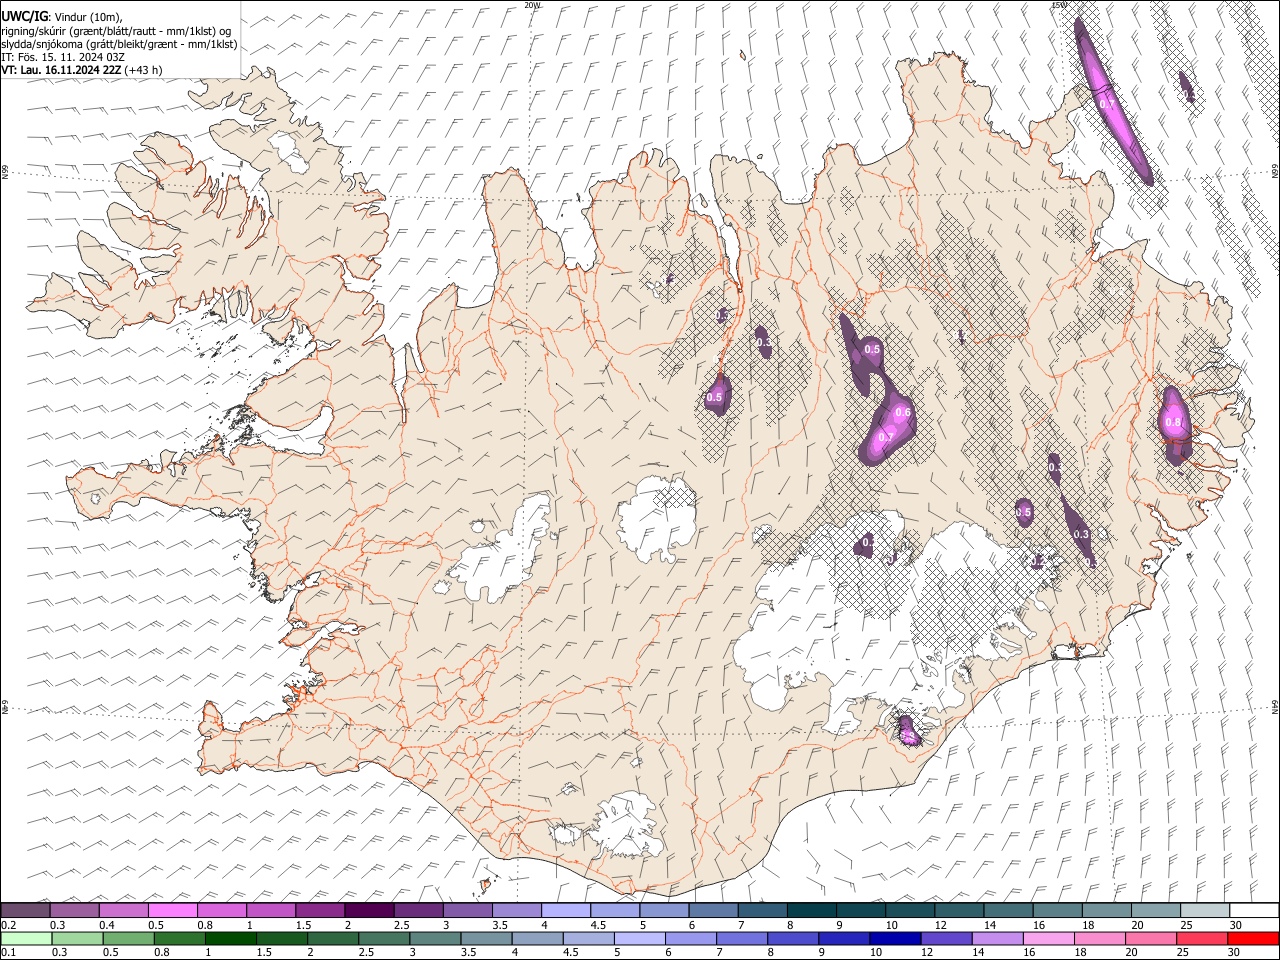This screenshot has height=960, width=1280.
Task: Click the small purple snow patch near the south coast
Action: click(910, 730)
